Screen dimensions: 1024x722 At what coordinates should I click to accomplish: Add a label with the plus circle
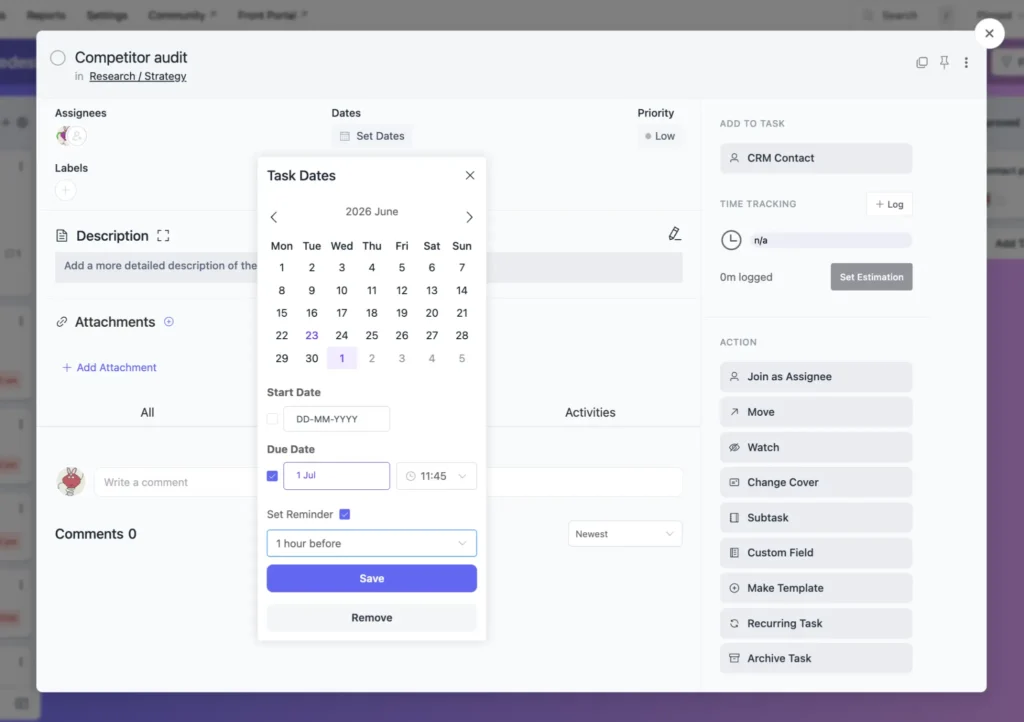65,190
